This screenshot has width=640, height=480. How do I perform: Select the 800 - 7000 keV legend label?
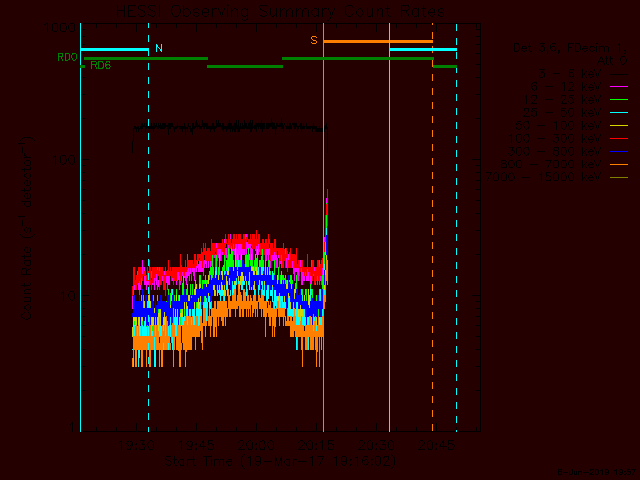point(551,164)
